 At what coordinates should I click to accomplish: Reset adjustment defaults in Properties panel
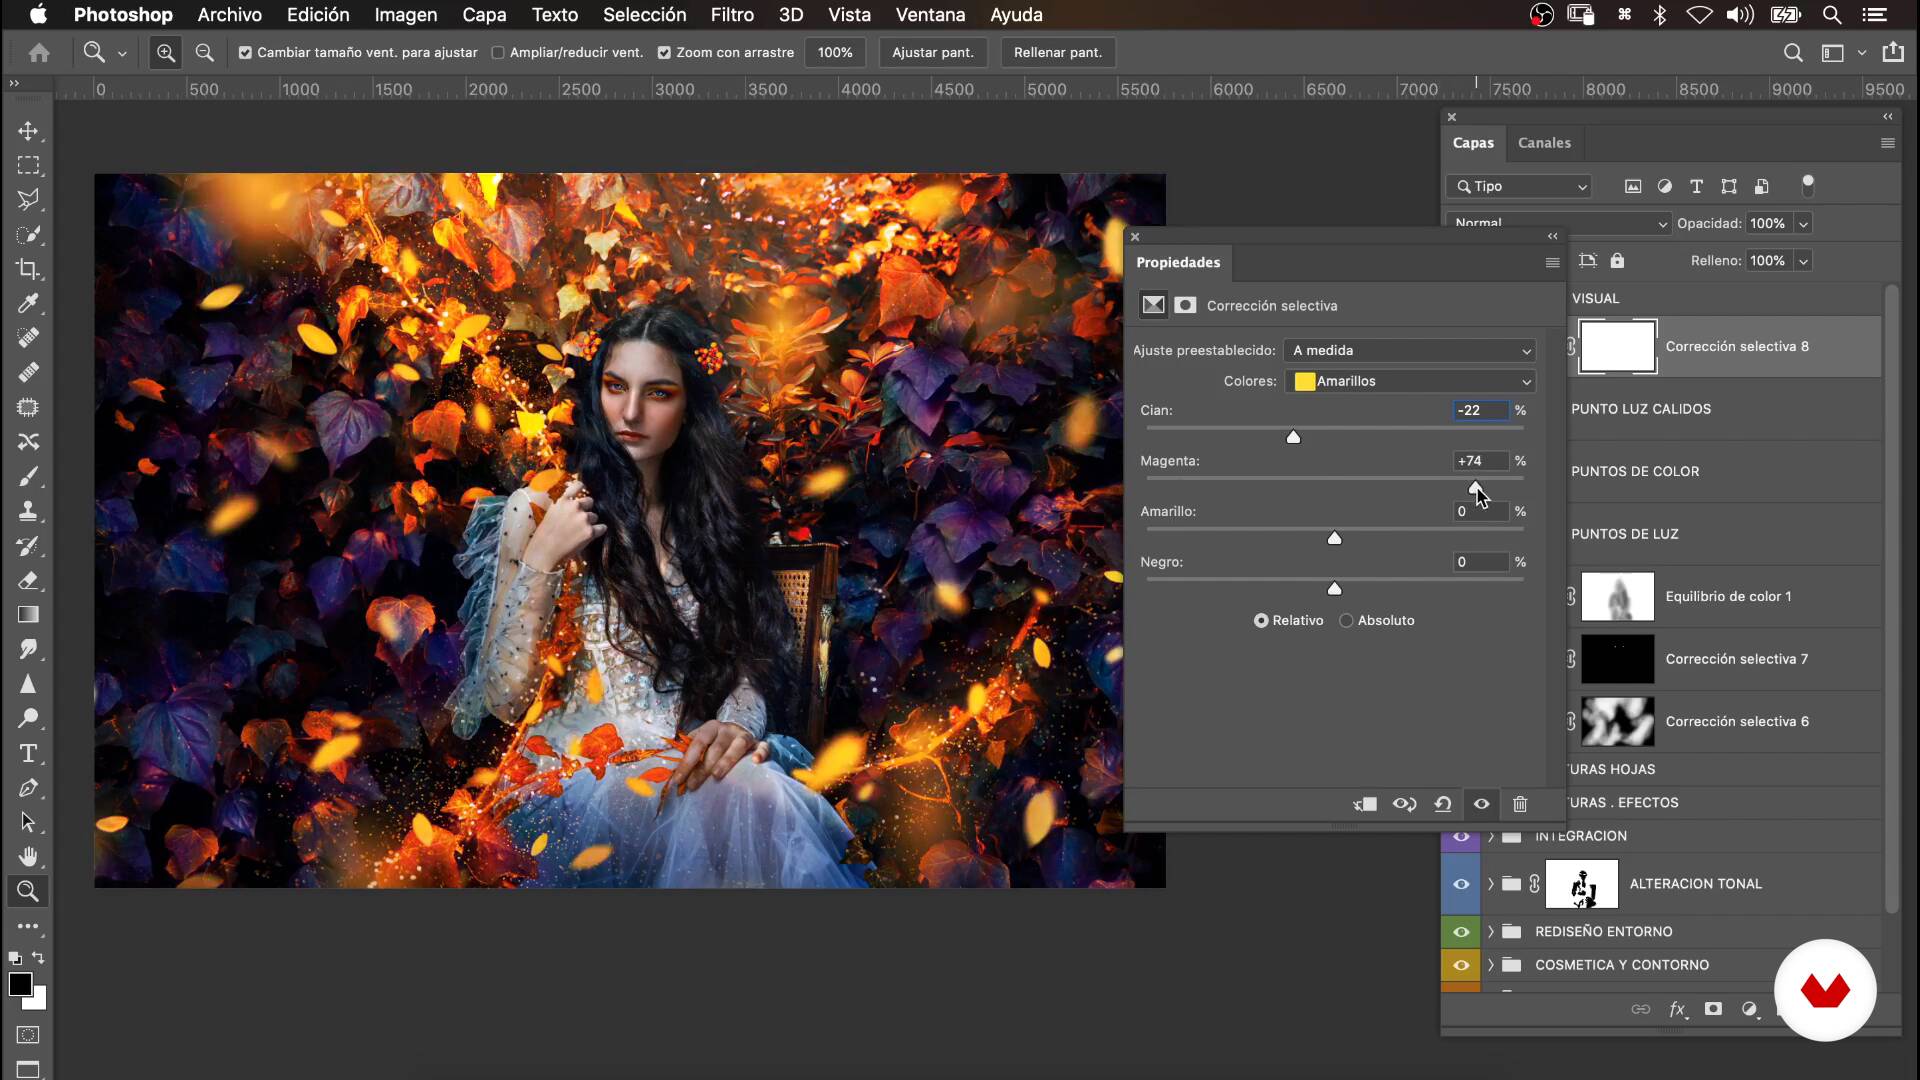coord(1443,804)
